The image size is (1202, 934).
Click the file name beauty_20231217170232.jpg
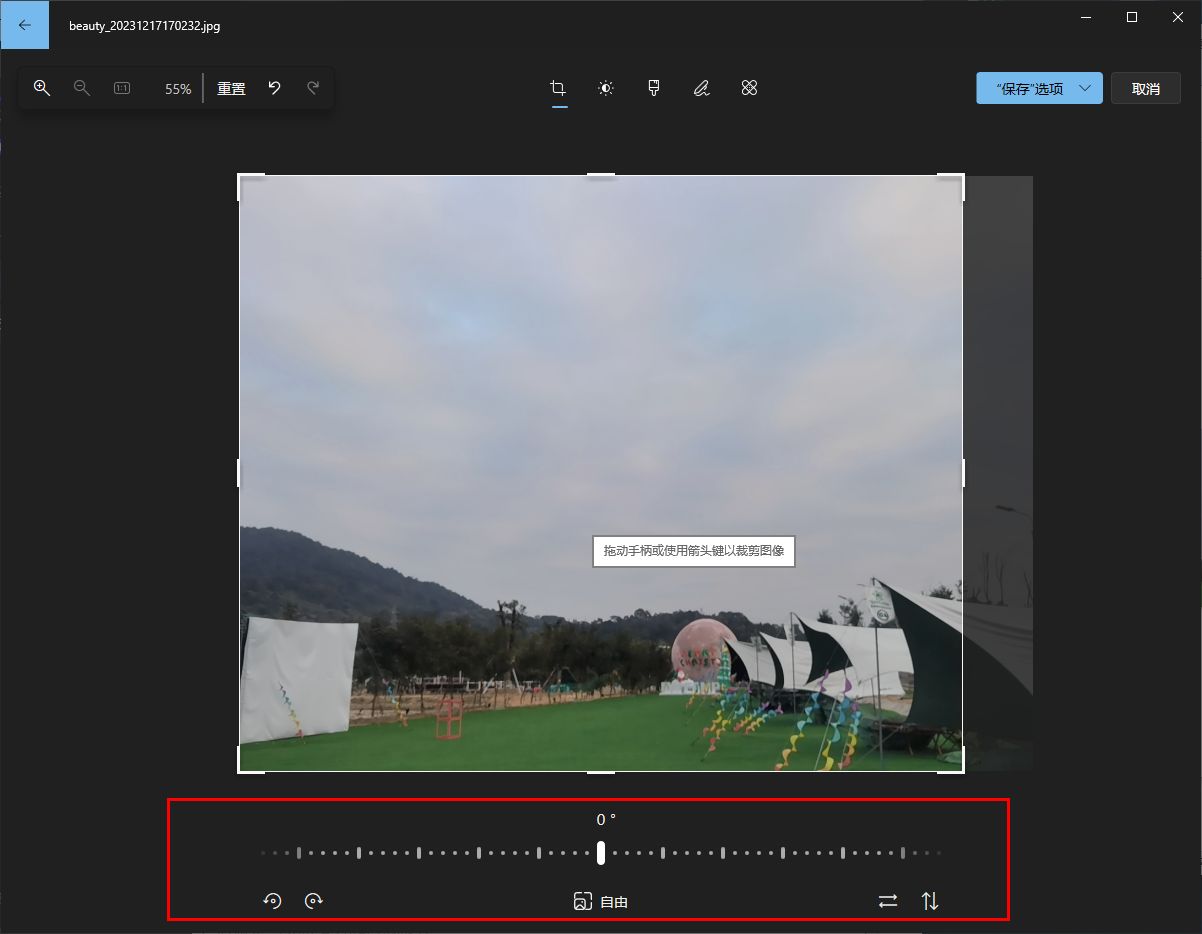click(x=145, y=26)
